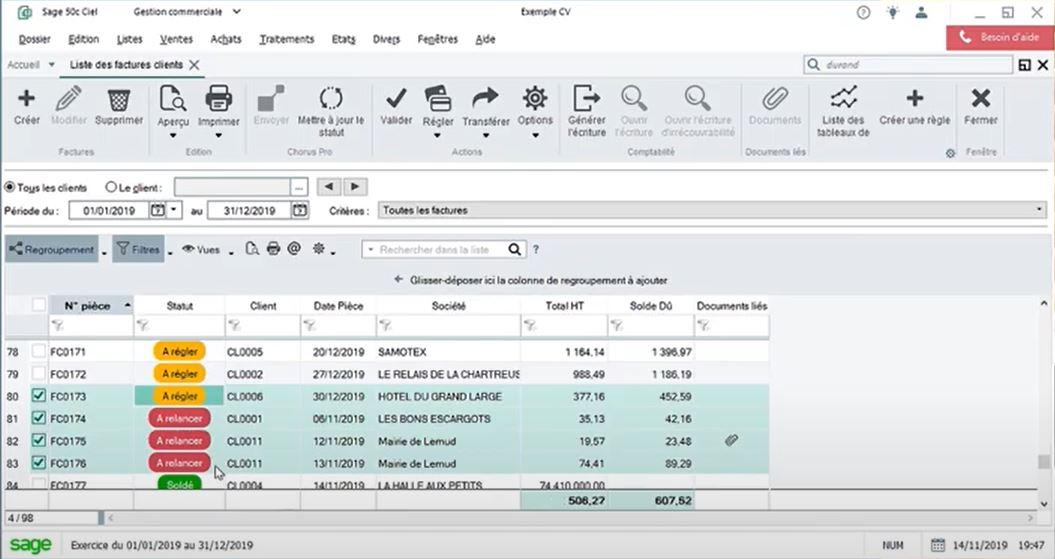Click the Filtres button
1055x559 pixels.
(x=139, y=250)
